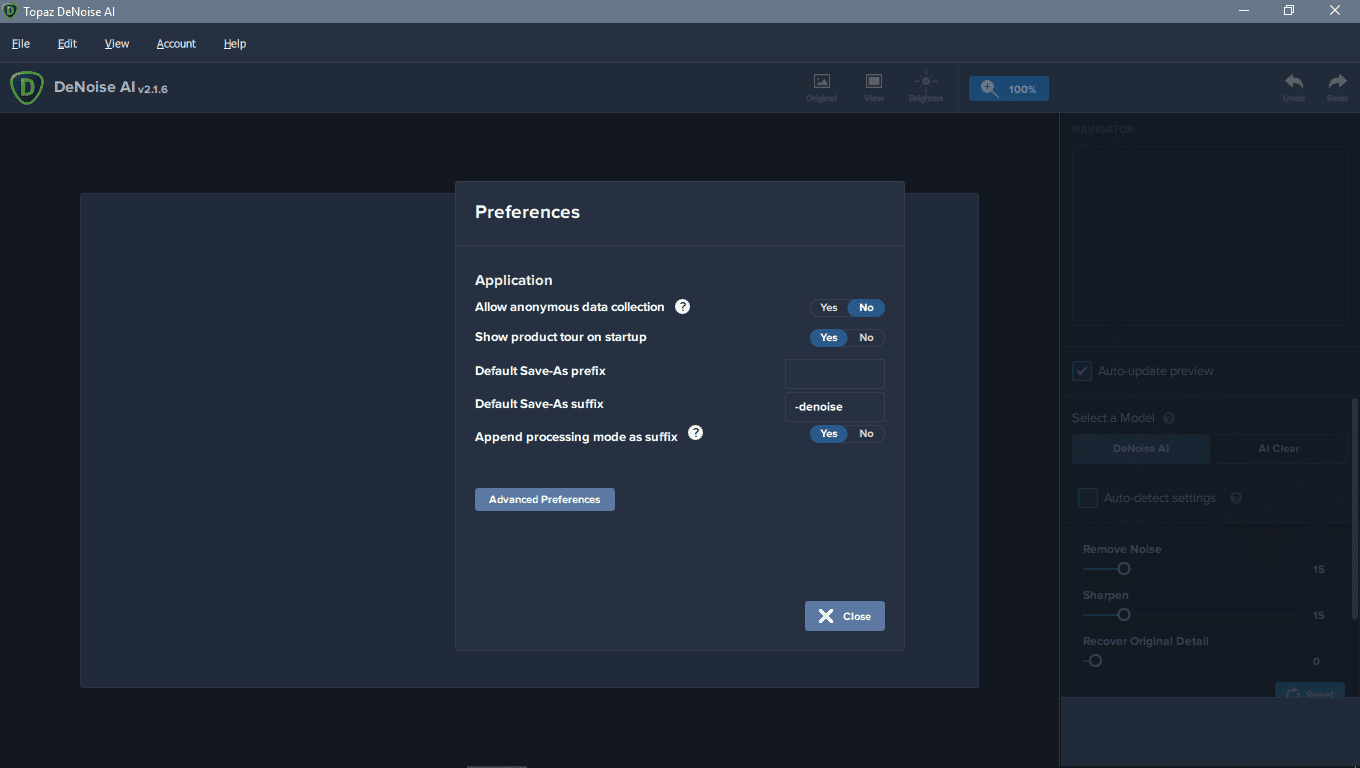Click the Default Save-As prefix field

pos(835,374)
